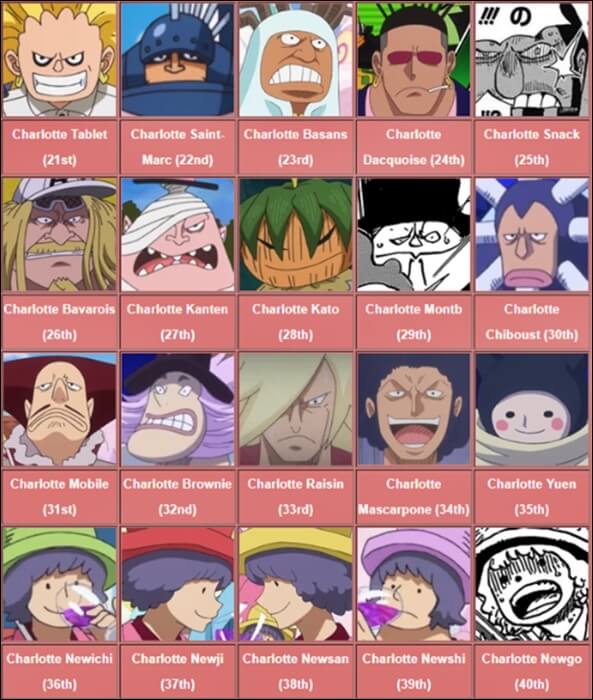Click the Charlotte Newshi (39th) label
Image resolution: width=593 pixels, height=700 pixels.
point(413,671)
